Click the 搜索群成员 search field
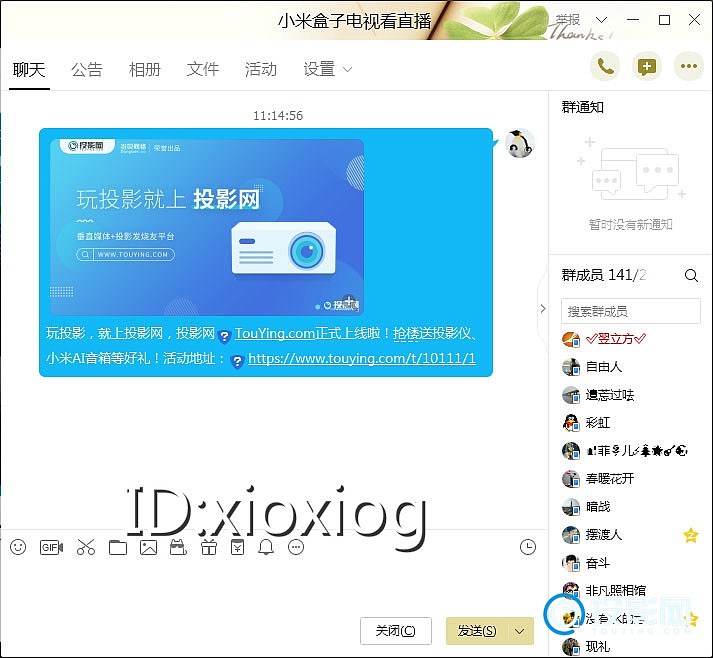Screen dimensions: 713x658 point(631,311)
